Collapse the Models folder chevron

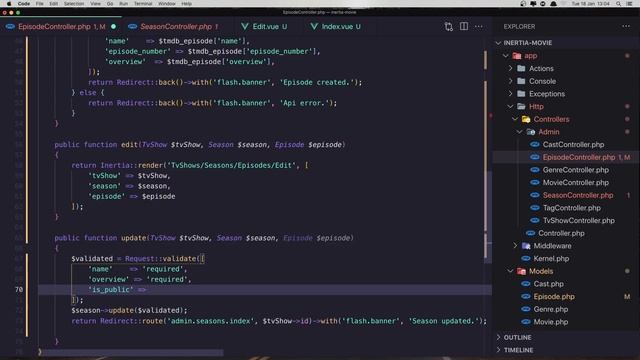(x=510, y=271)
